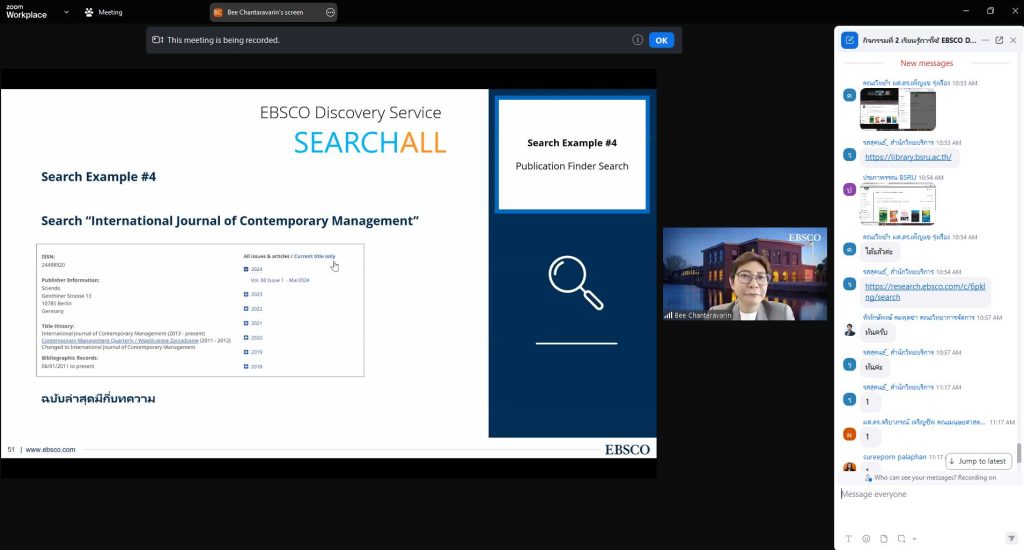Click the chat compose icon in the header
1024x550 pixels.
click(849, 40)
